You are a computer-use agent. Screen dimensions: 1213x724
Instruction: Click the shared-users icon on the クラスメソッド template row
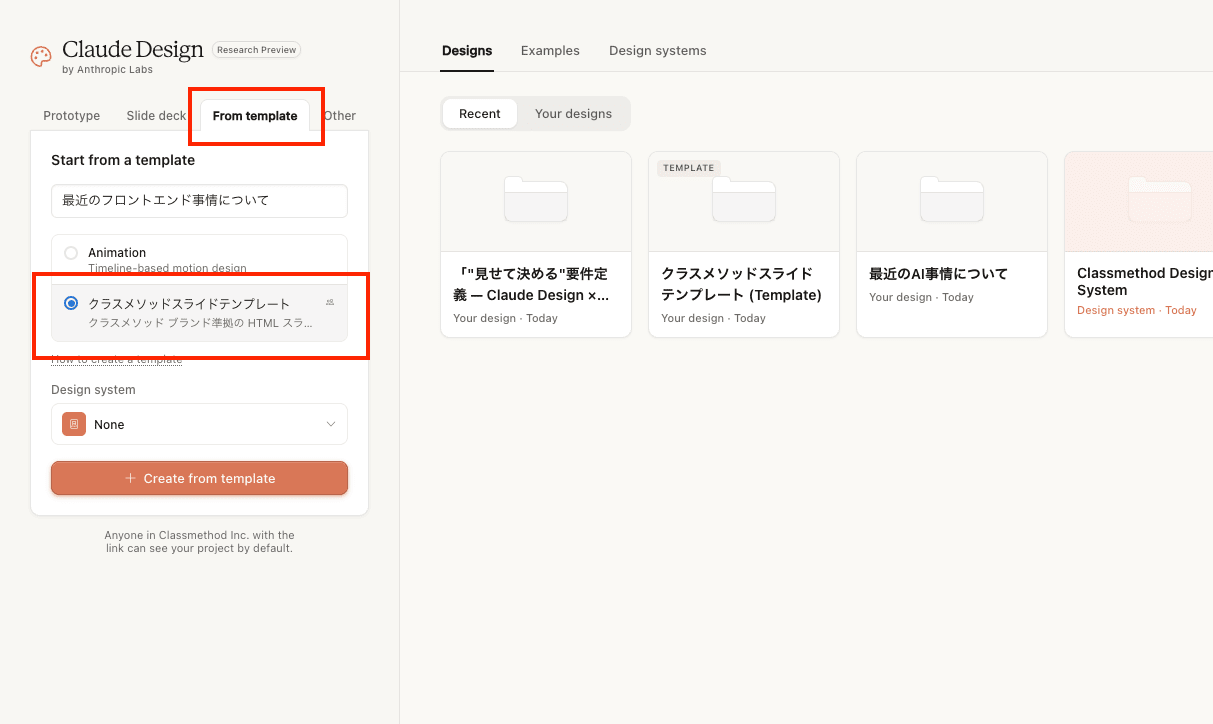point(330,303)
